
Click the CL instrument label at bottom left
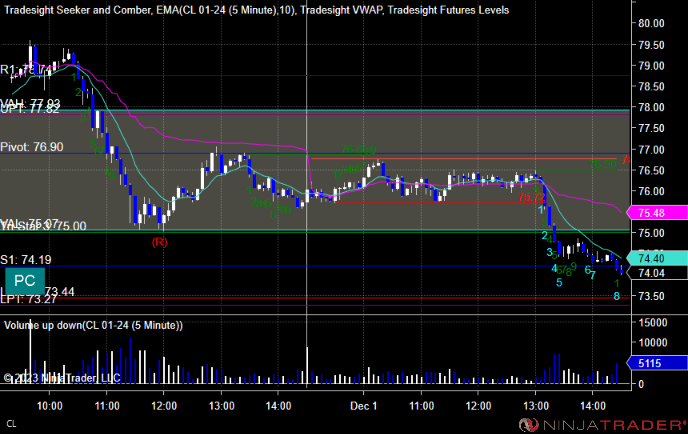point(11,424)
